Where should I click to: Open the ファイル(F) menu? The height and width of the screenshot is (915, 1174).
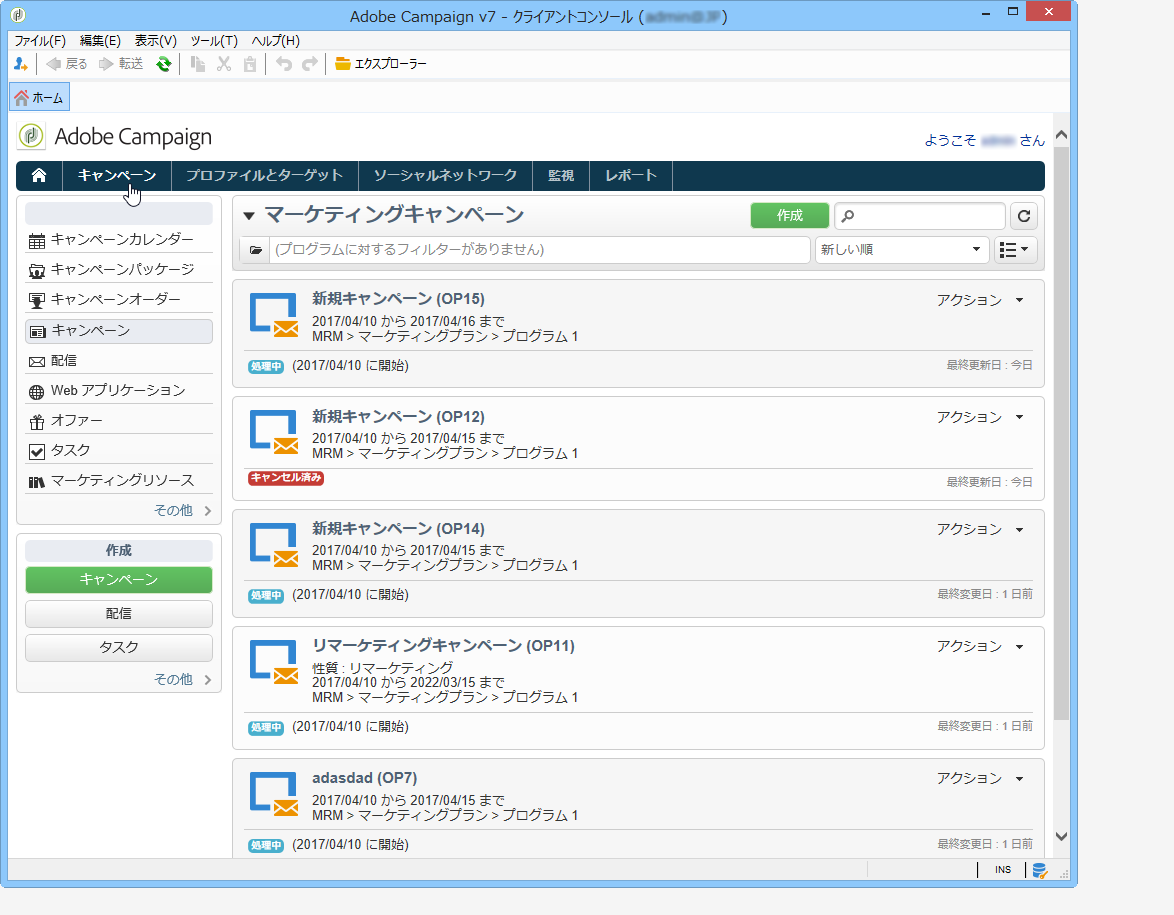click(x=40, y=41)
